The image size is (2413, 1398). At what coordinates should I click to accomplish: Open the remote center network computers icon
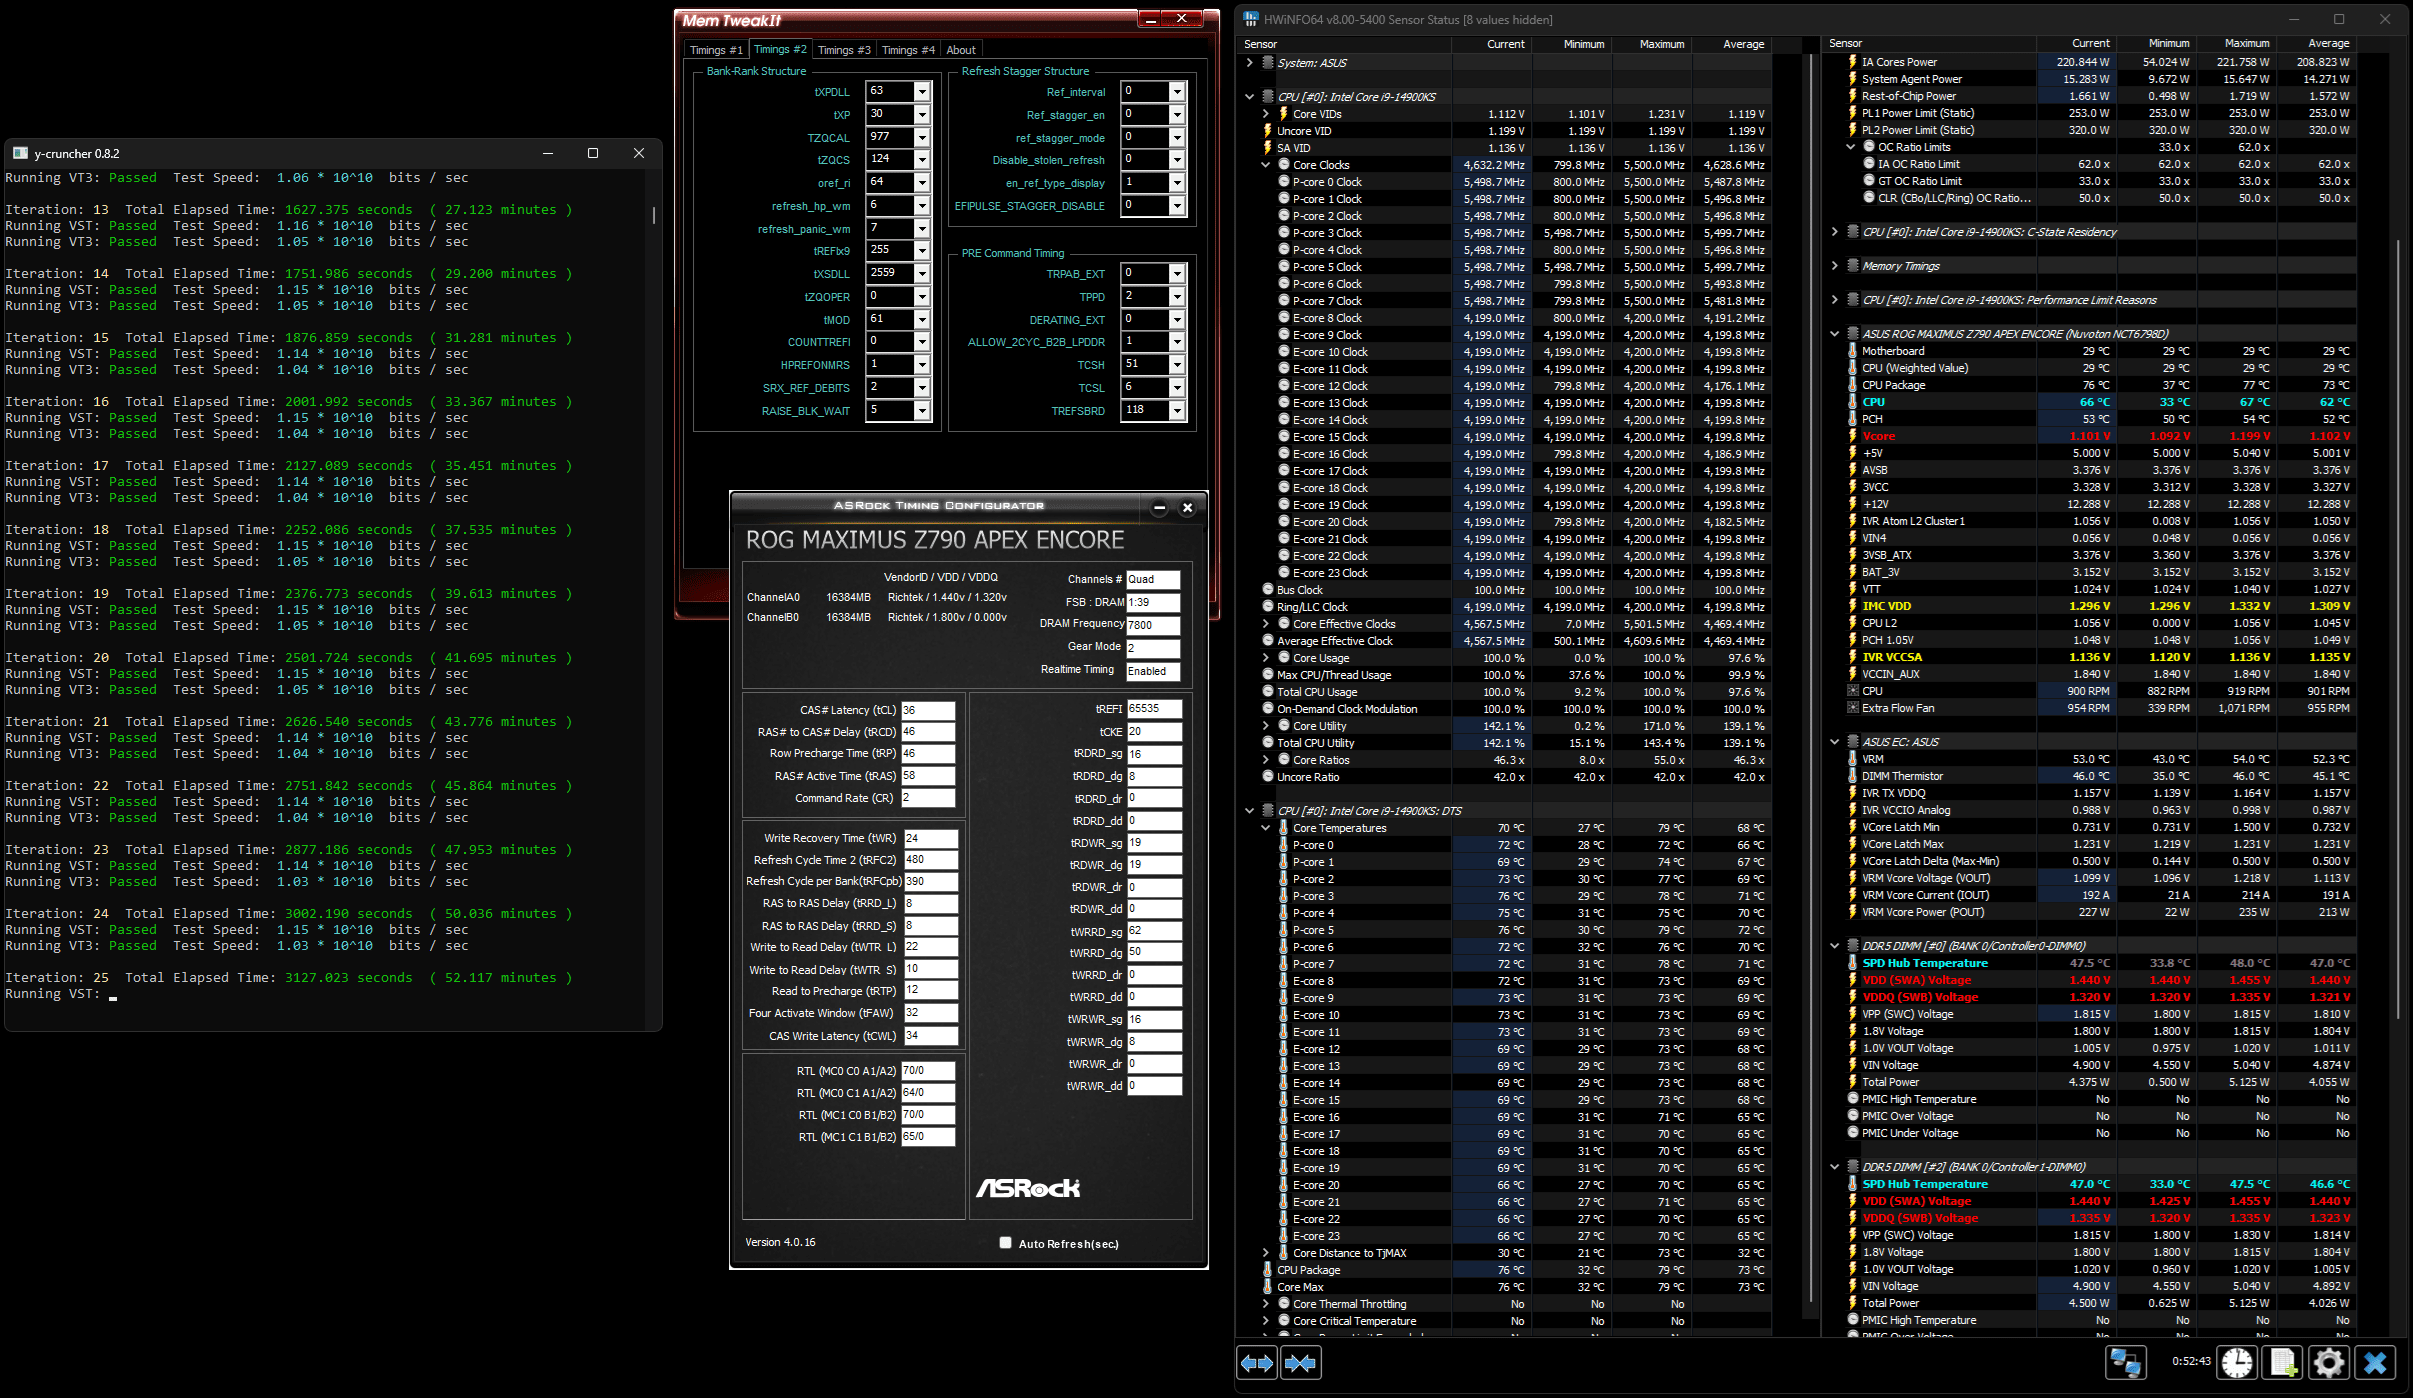pyautogui.click(x=2125, y=1363)
